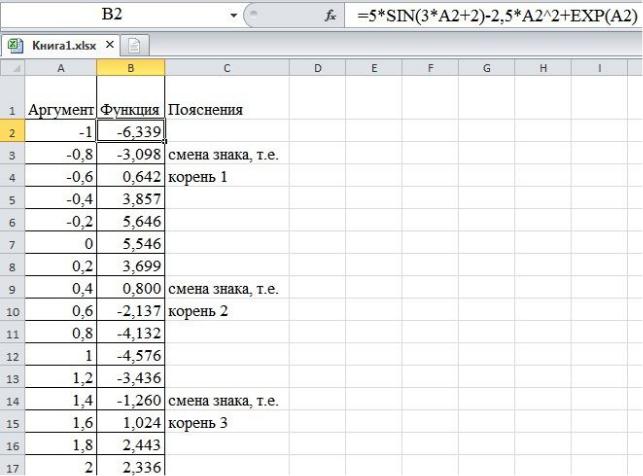643x476 pixels.
Task: Select cell with value -3,098
Action: 131,154
